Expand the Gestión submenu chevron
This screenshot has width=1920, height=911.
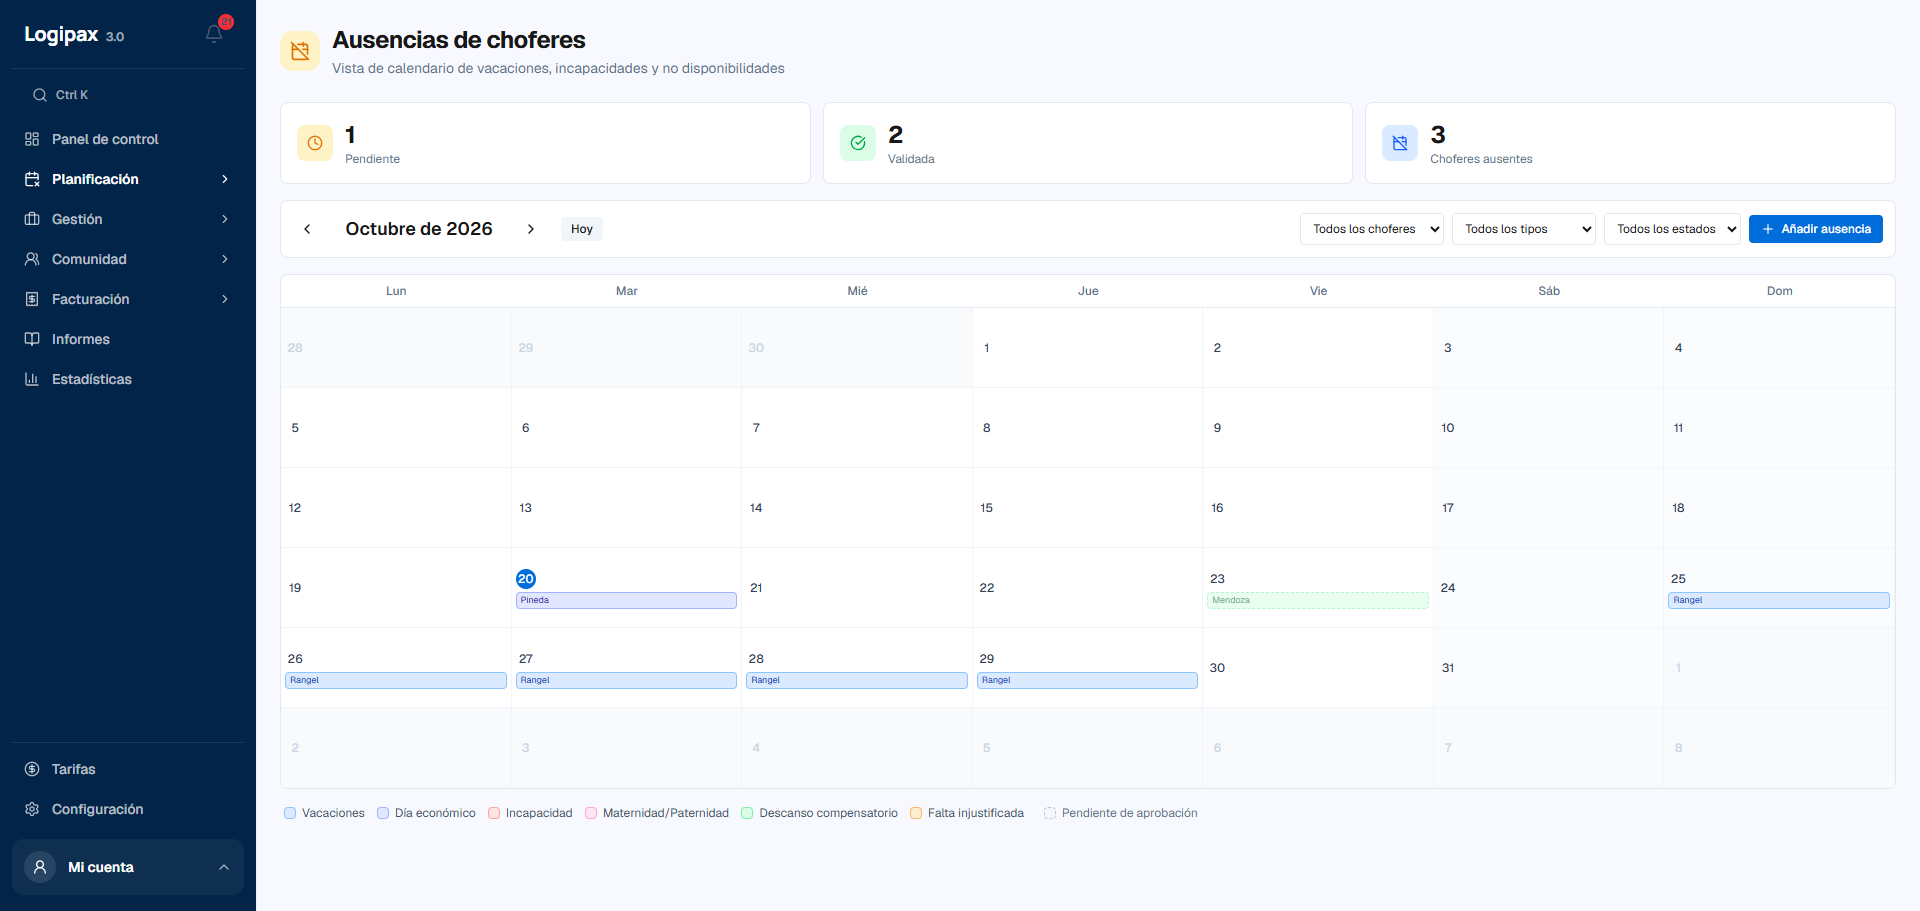tap(225, 219)
